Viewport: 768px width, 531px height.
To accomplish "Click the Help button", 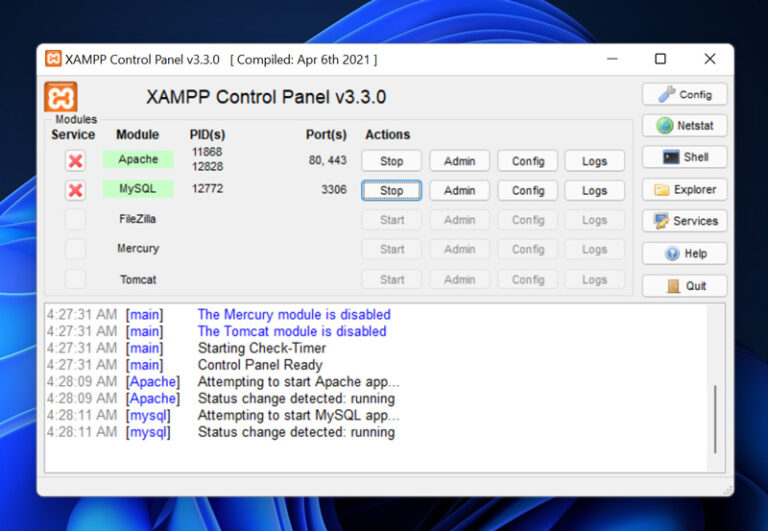I will click(x=684, y=253).
